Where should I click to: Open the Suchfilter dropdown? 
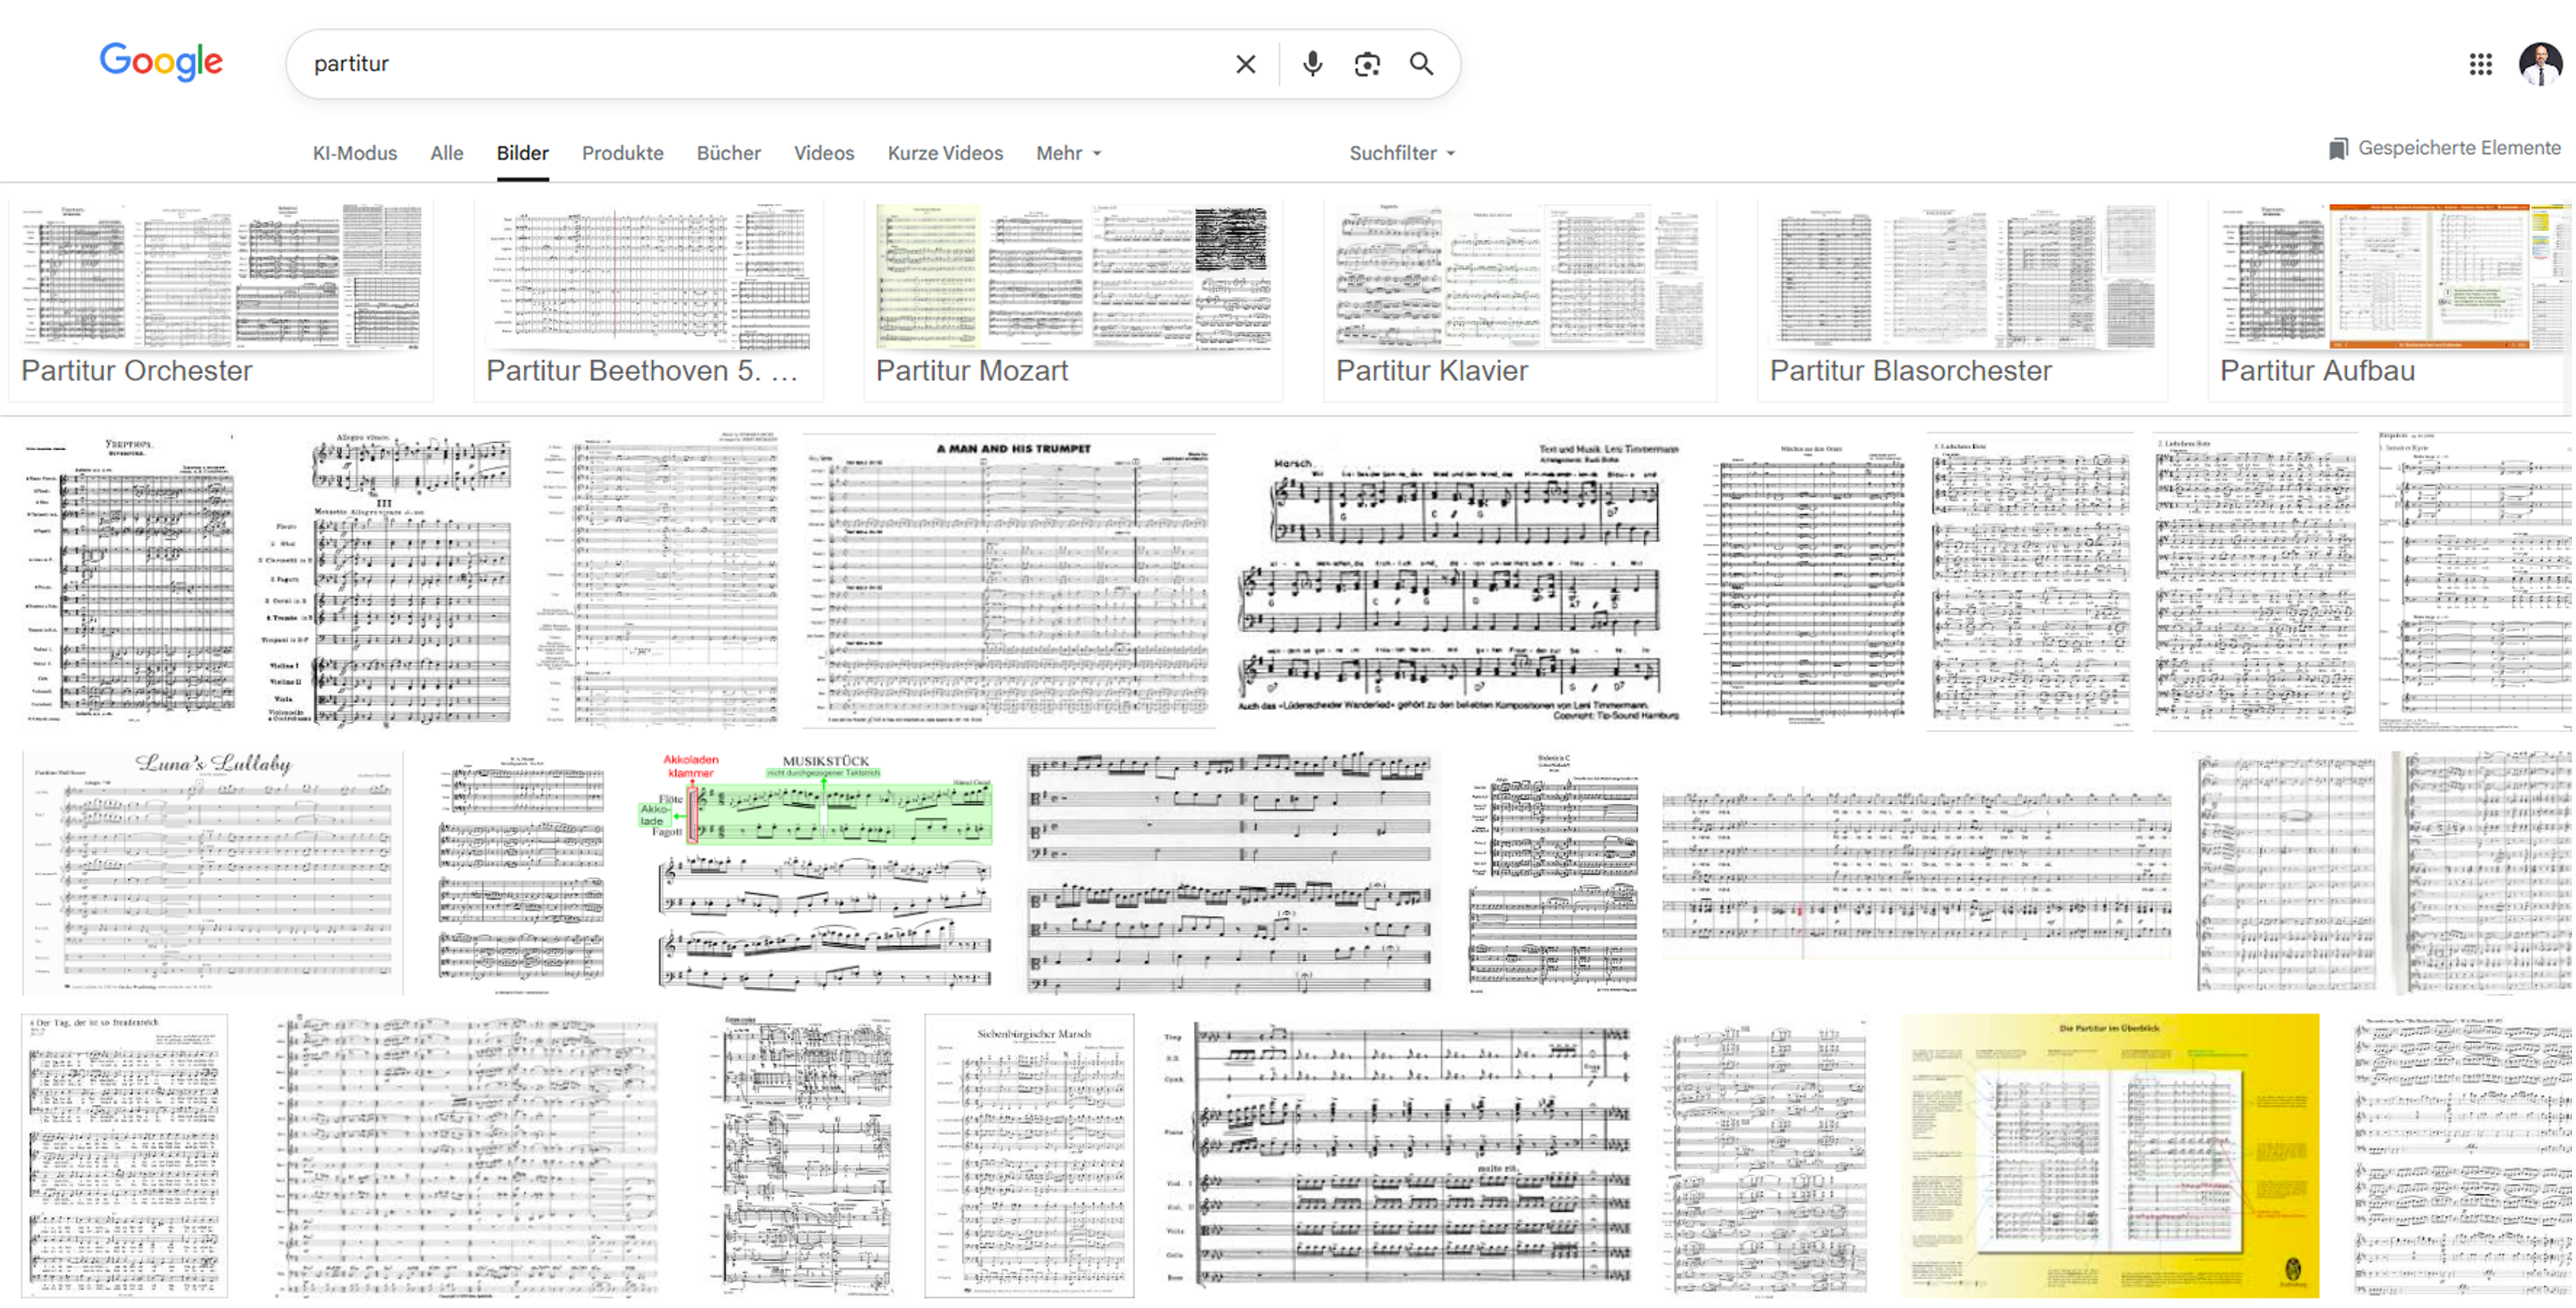(x=1401, y=153)
